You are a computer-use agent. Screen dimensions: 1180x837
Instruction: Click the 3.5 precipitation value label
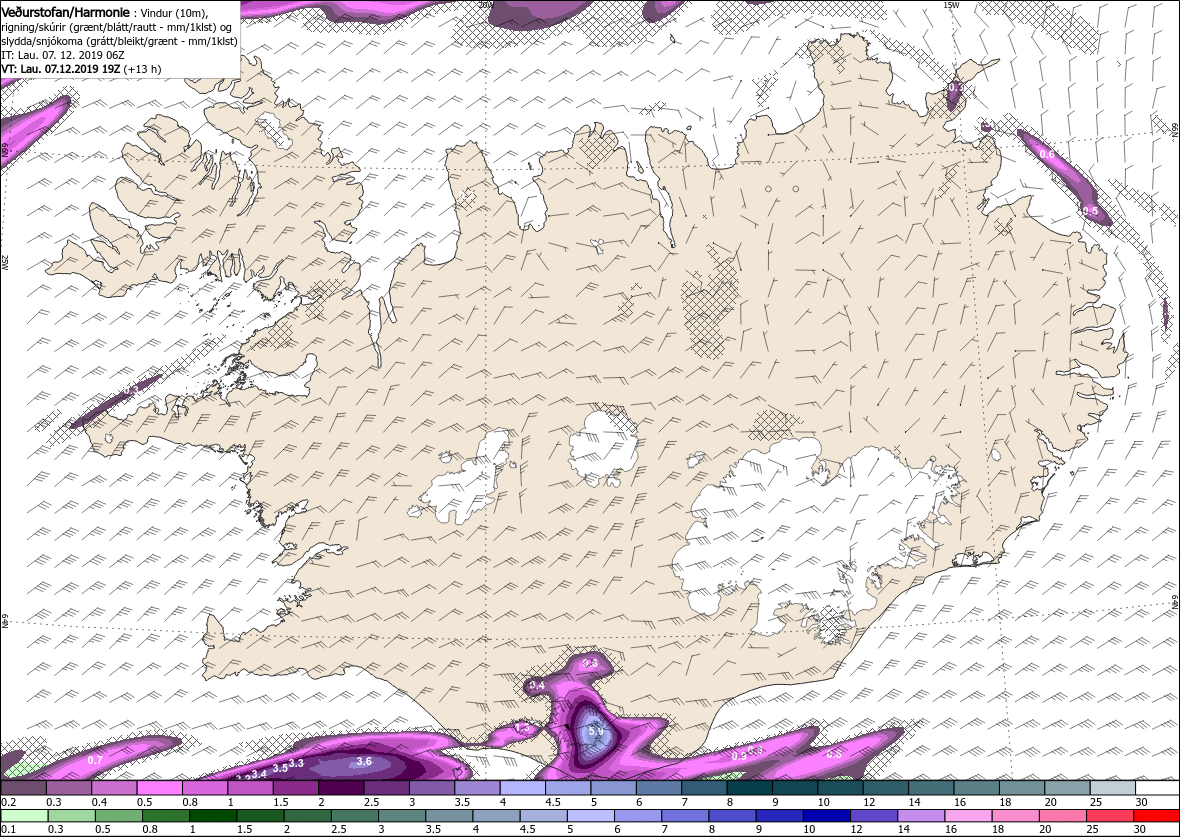tap(280, 768)
